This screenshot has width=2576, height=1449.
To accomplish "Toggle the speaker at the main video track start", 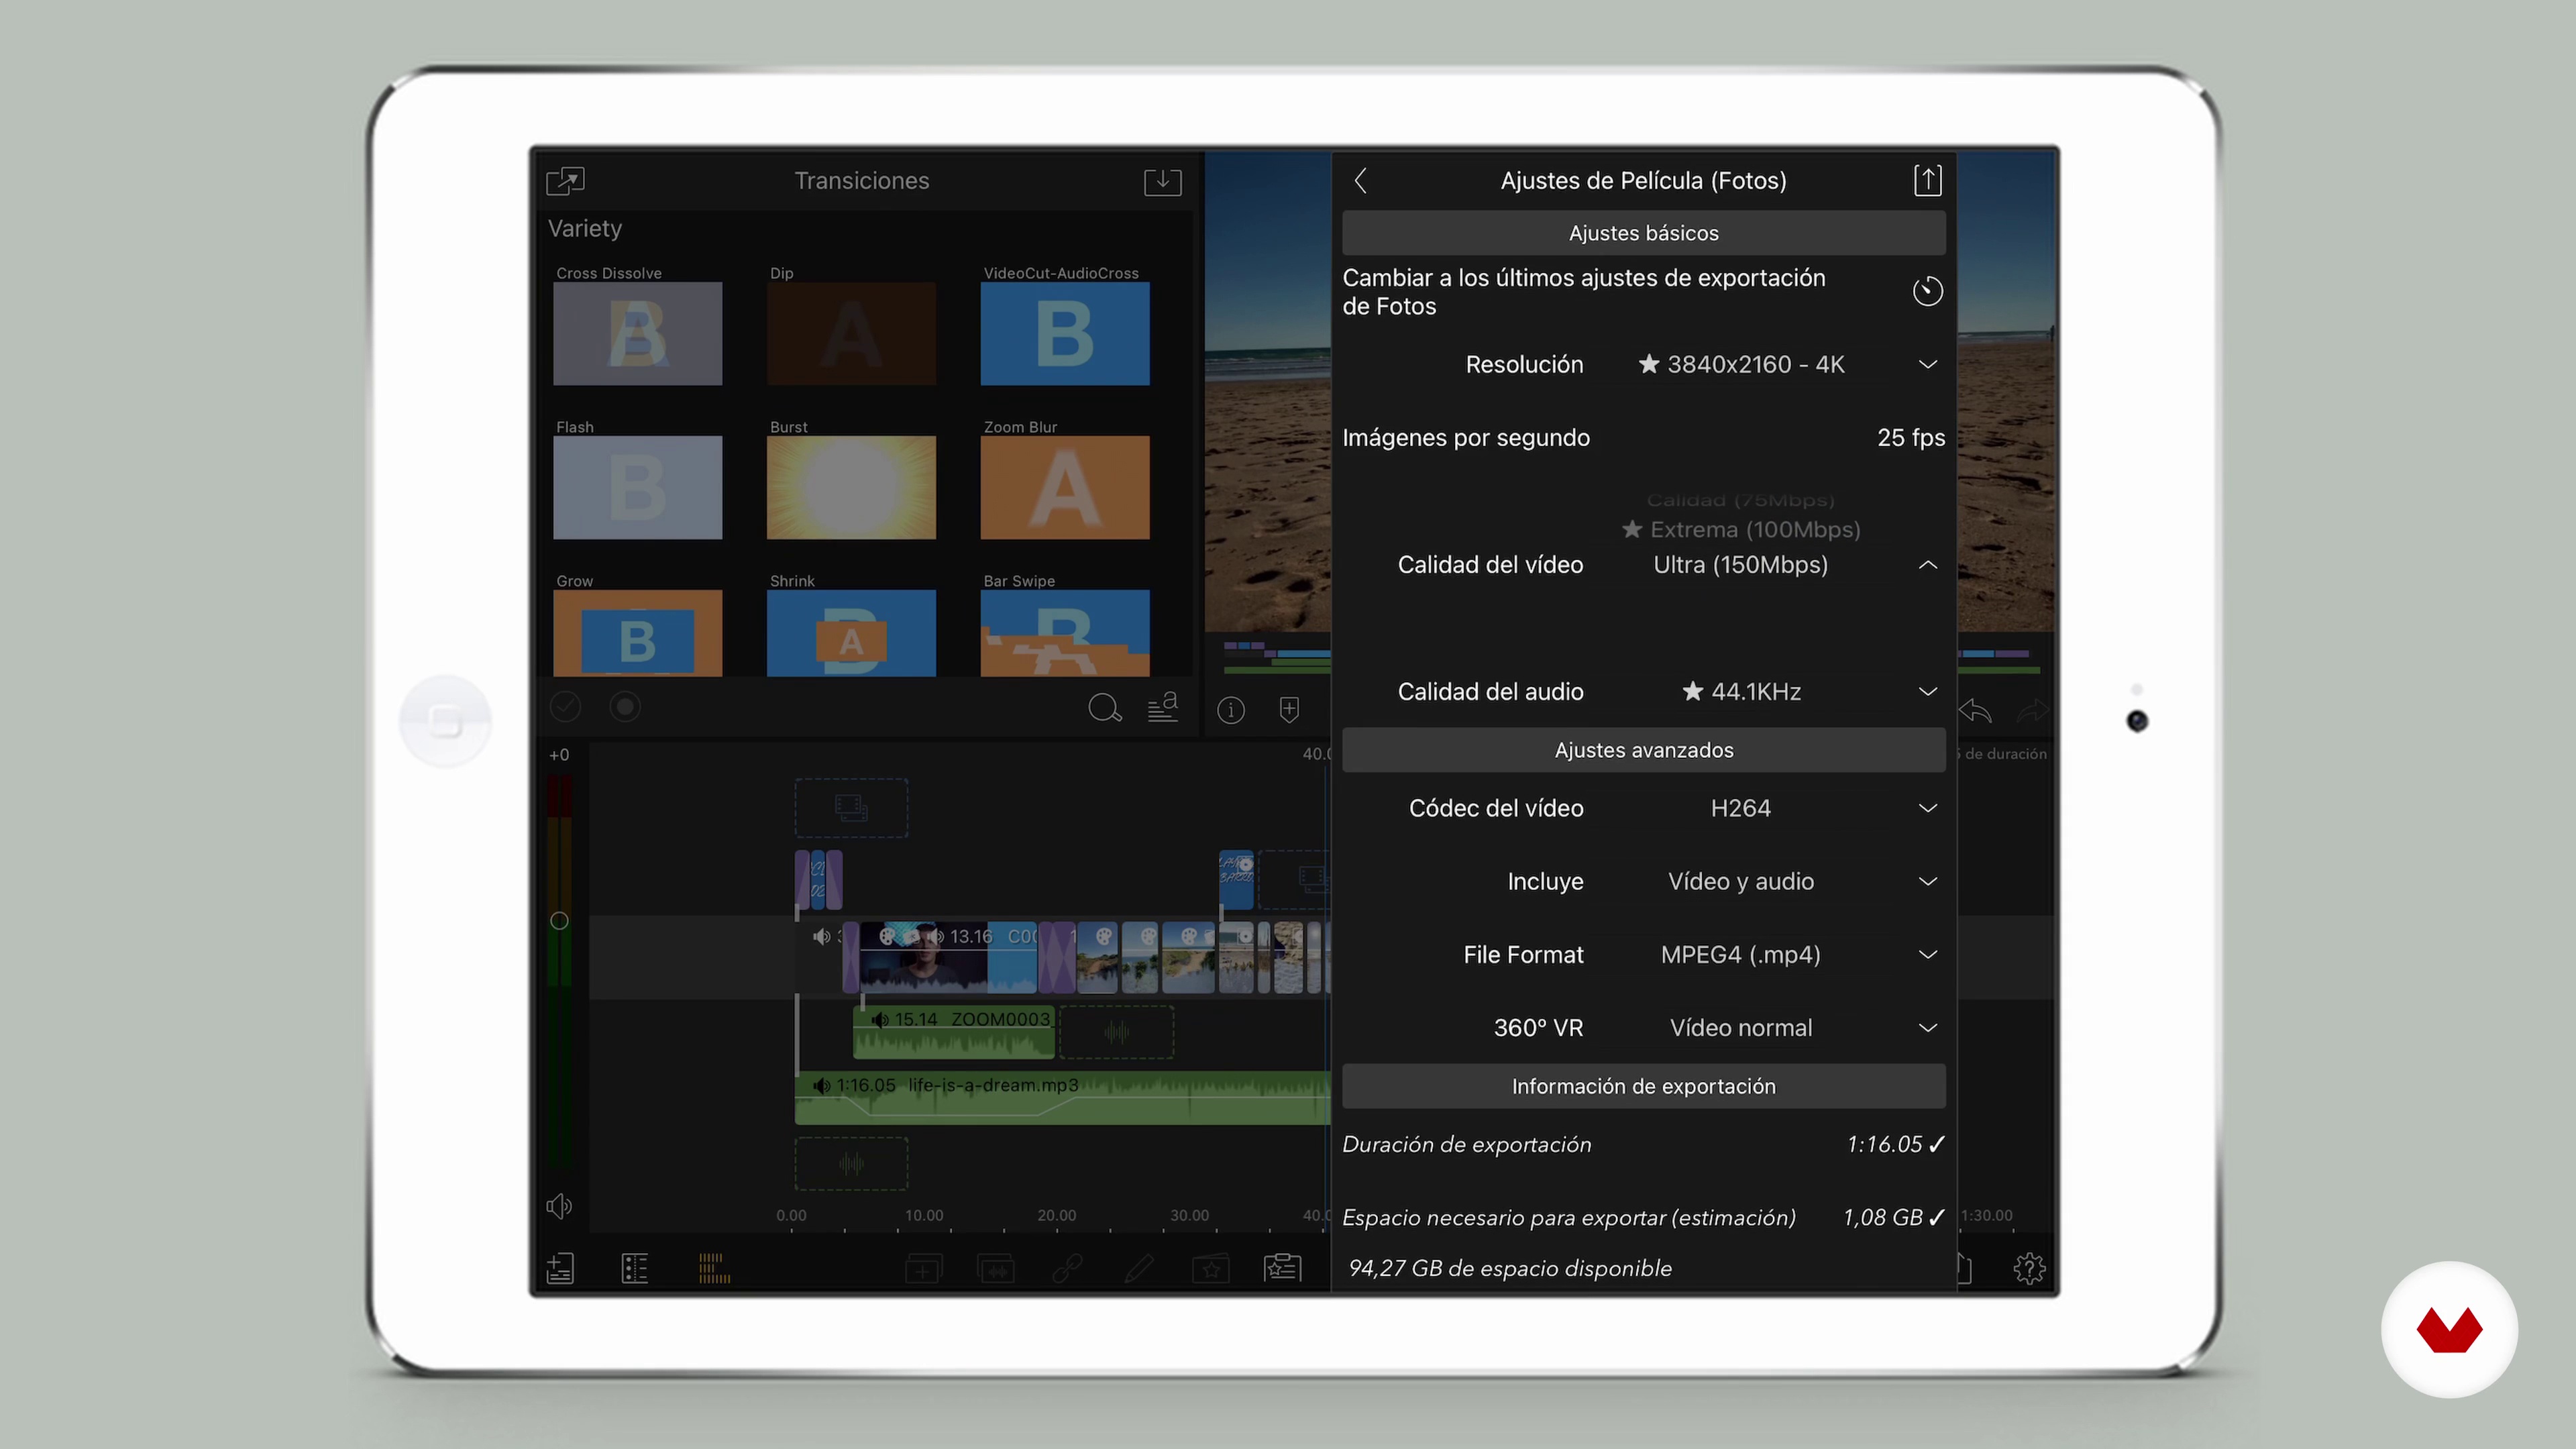I will point(821,937).
